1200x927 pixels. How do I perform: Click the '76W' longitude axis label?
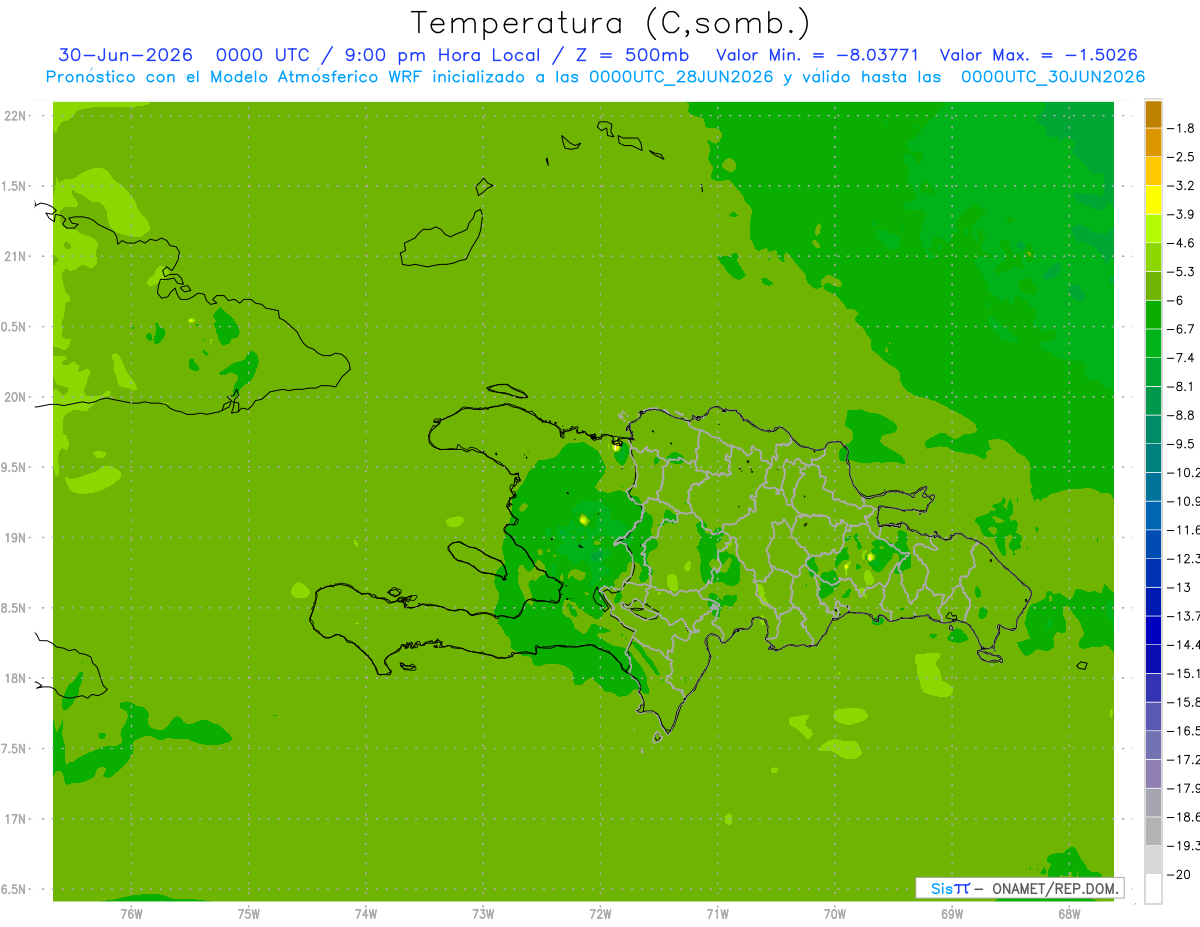(131, 913)
